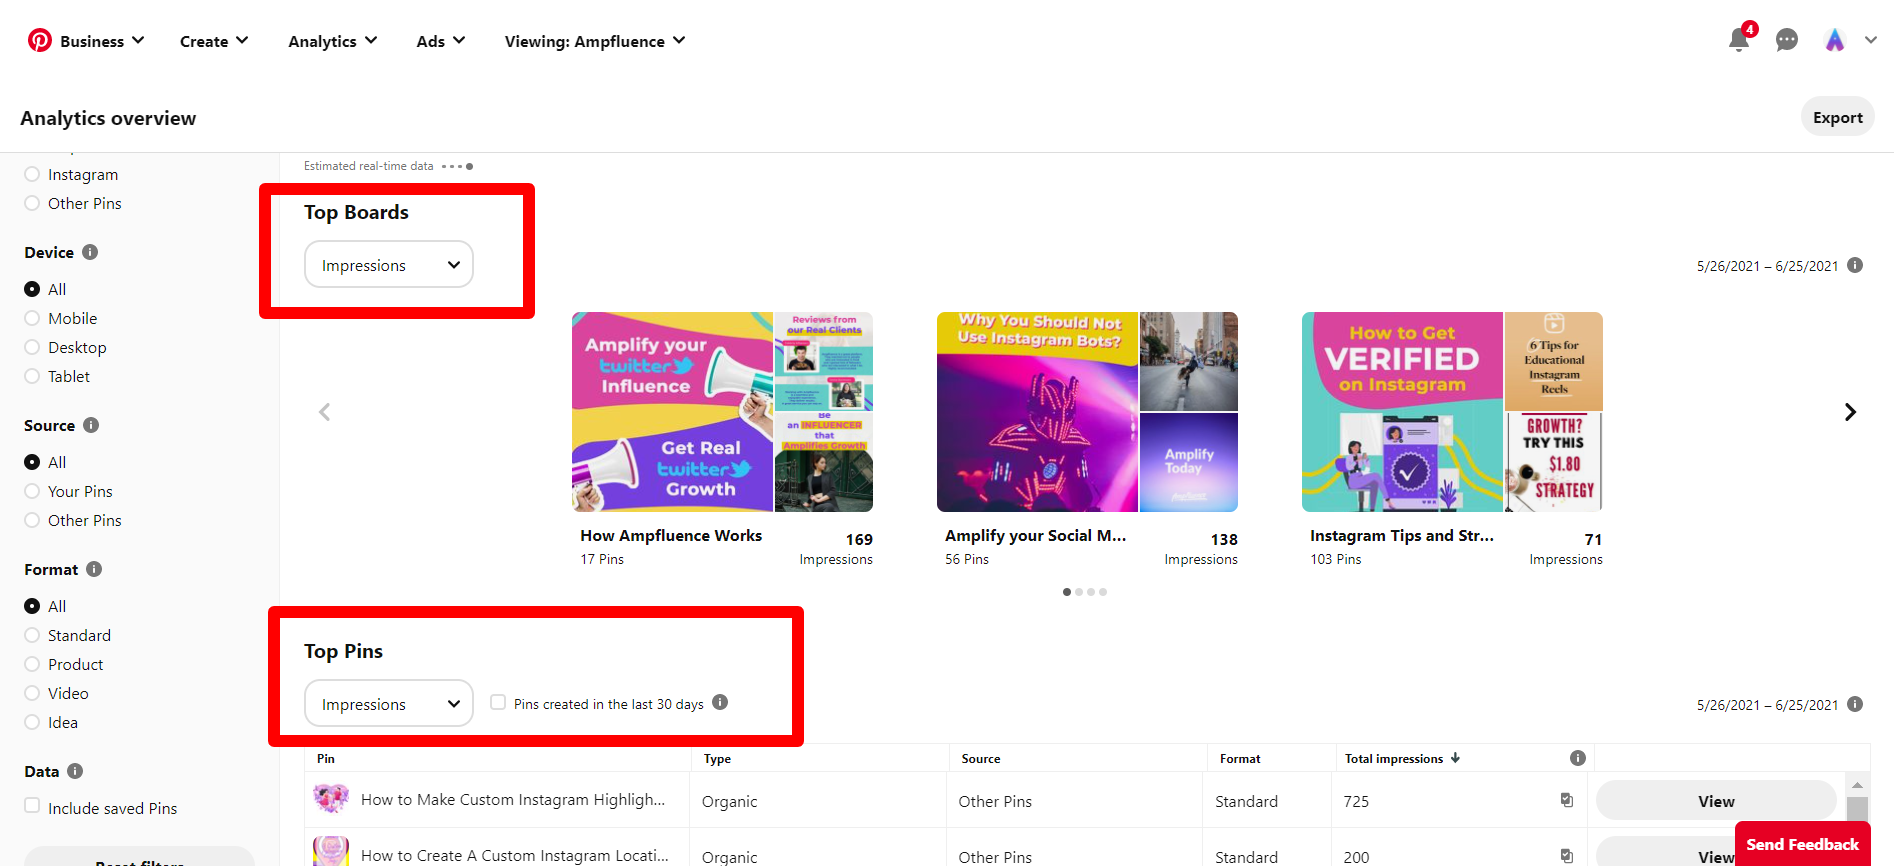Go to next Top Boards carousel page

[1850, 412]
